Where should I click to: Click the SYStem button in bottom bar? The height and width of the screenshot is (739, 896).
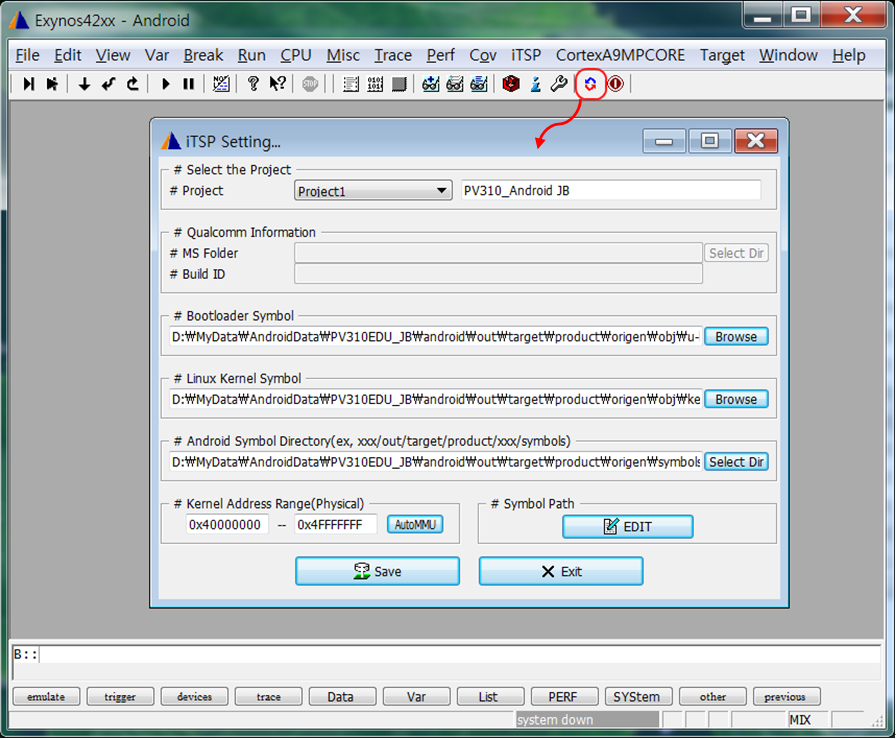(x=637, y=697)
